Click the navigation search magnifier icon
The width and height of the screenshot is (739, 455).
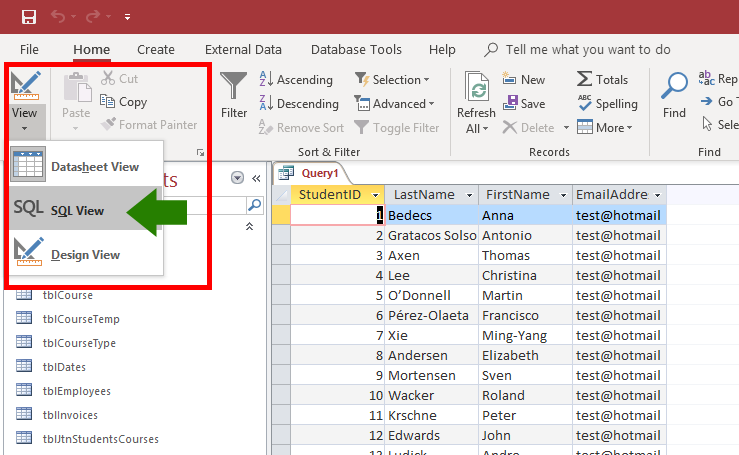tap(255, 205)
